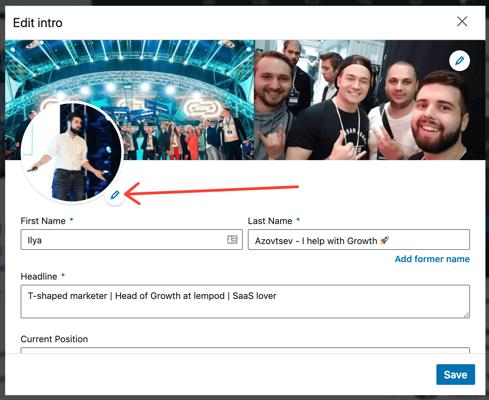489x400 pixels.
Task: Click the First Name label
Action: pos(43,221)
